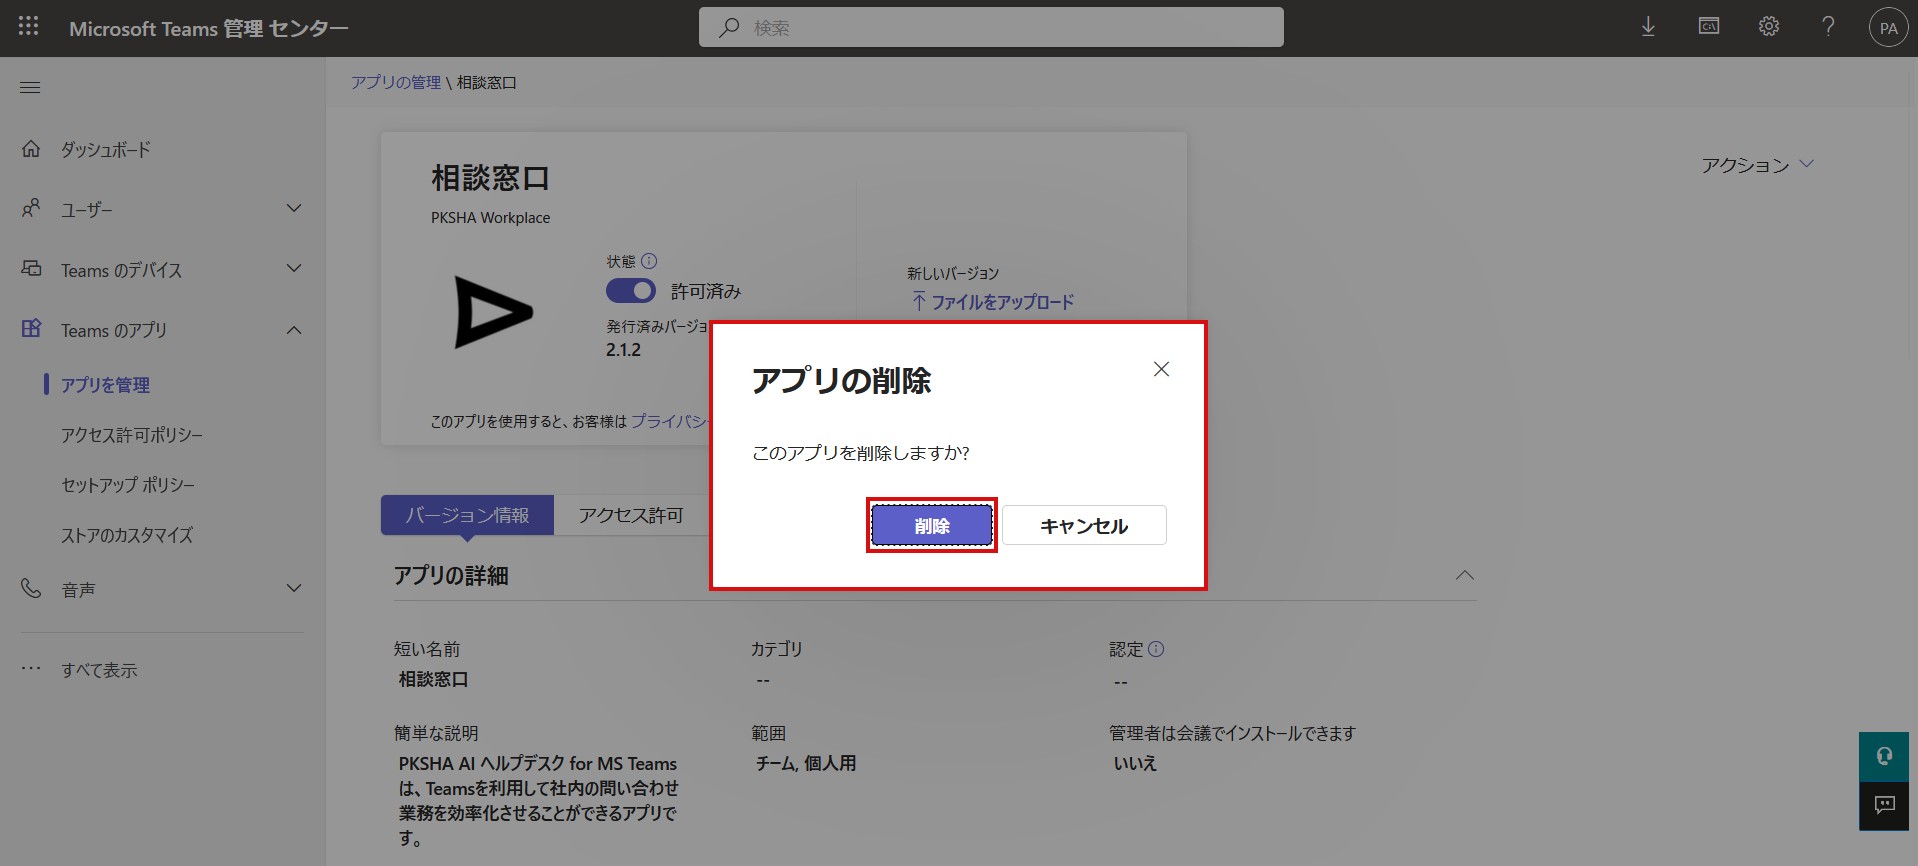Click the チーム, 個人用 scope value
Viewport: 1918px width, 866px height.
[806, 763]
